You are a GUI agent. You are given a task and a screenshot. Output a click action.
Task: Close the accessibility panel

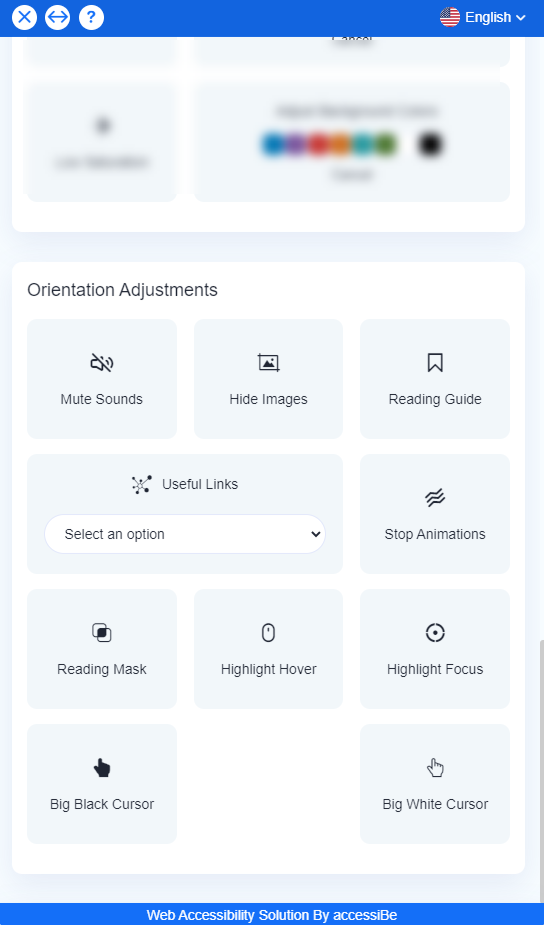(x=24, y=18)
